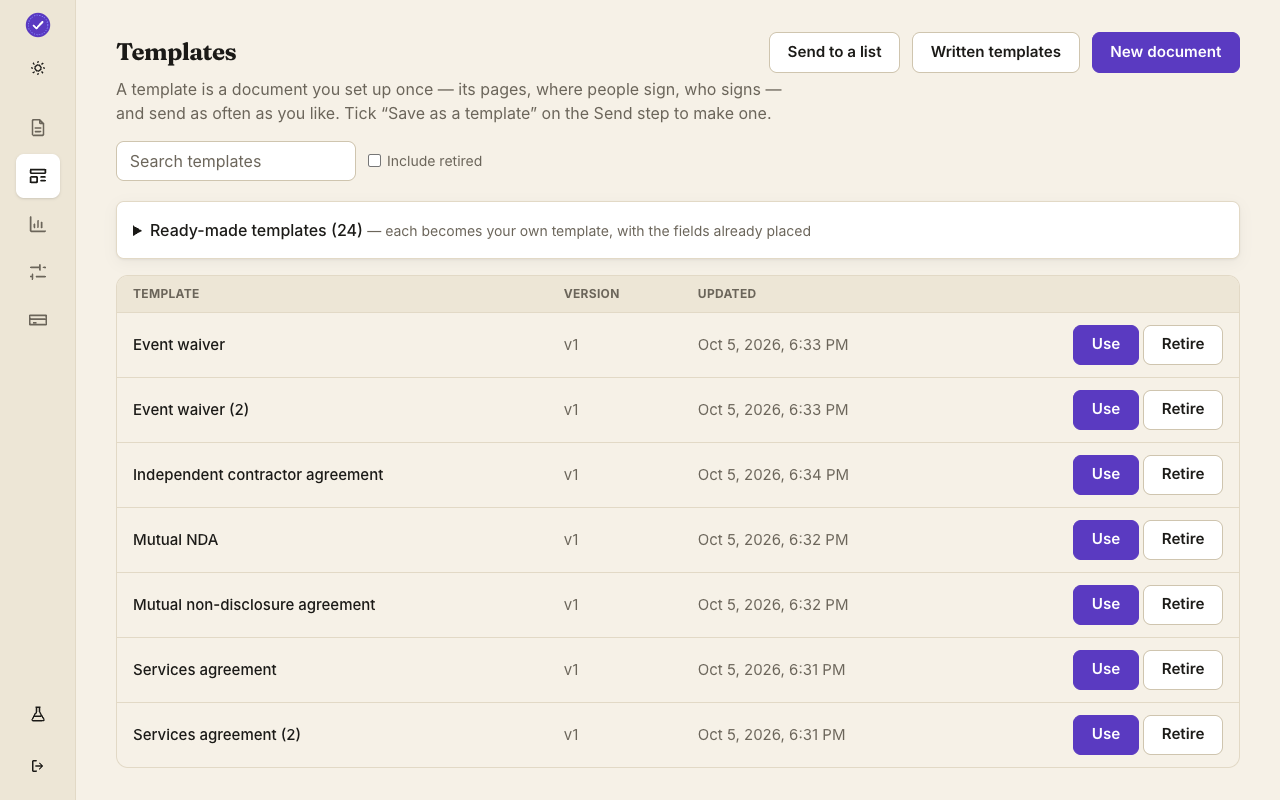Use the Event waiver (2) template
This screenshot has width=1280, height=800.
click(x=1106, y=410)
